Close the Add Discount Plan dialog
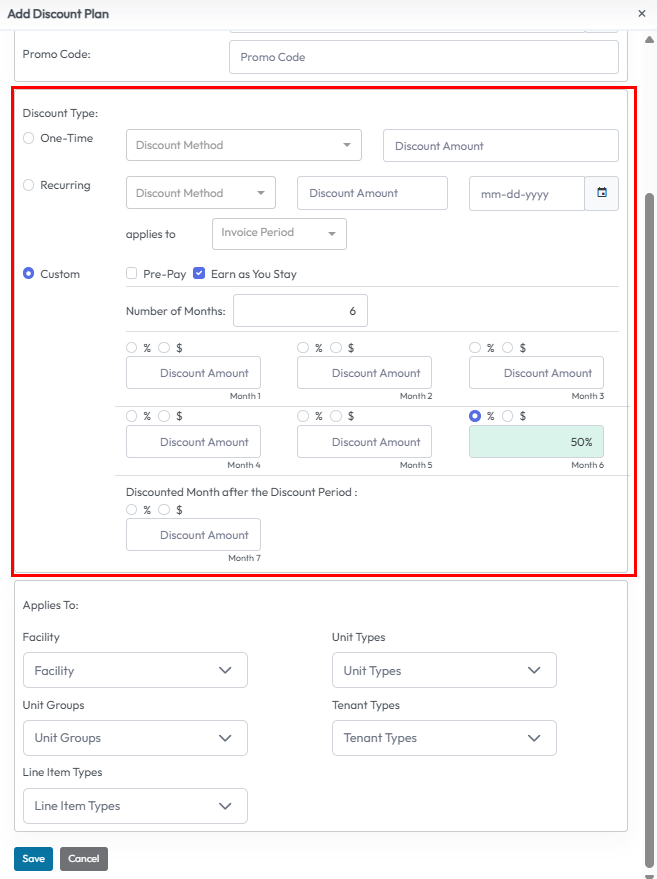Screen dimensions: 657x879 tap(641, 14)
